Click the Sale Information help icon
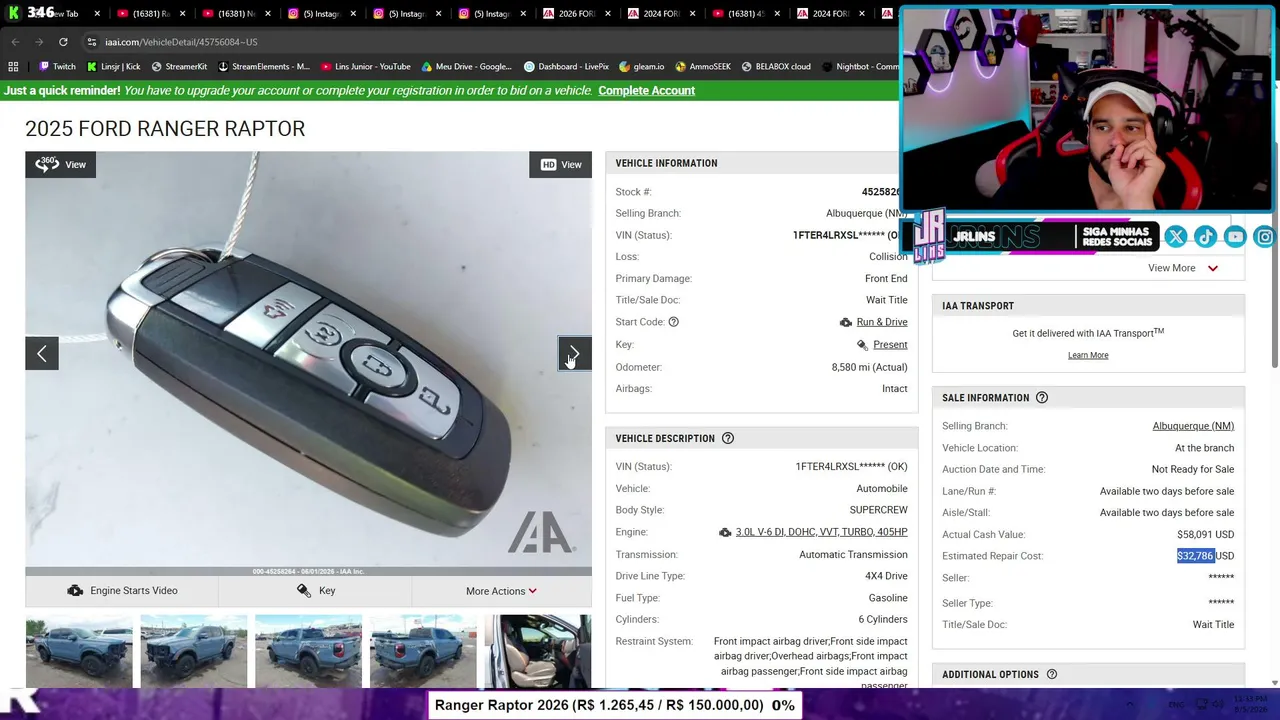Viewport: 1280px width, 720px height. coord(1041,398)
